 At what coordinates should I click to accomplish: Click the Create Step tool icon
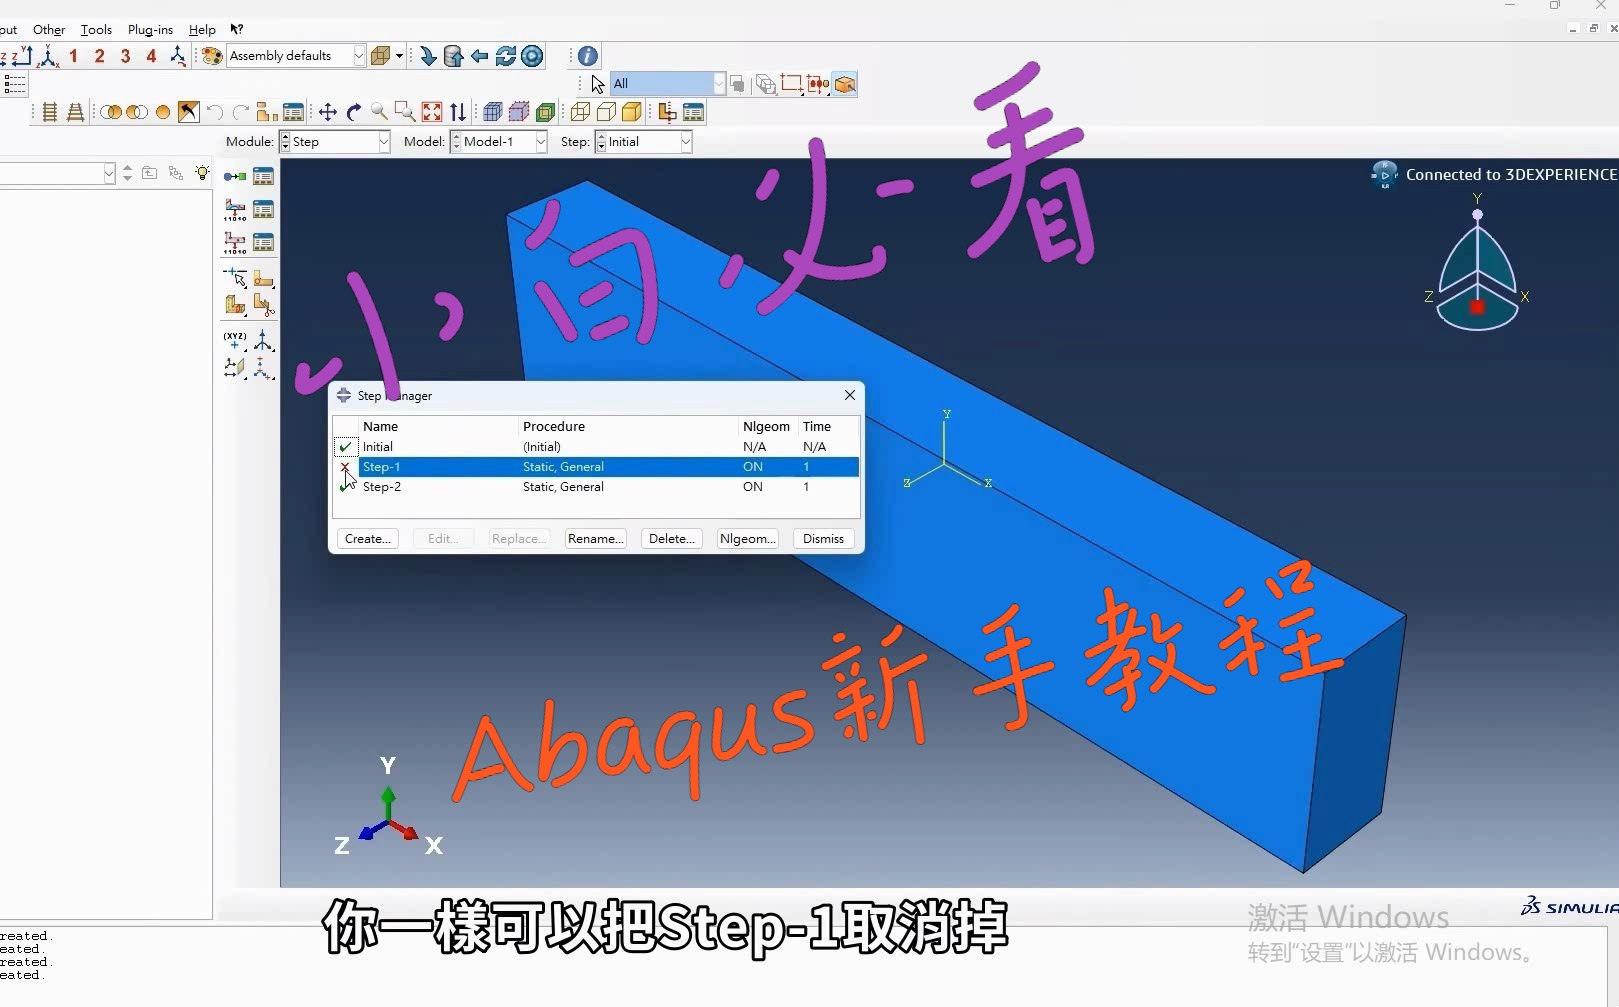(235, 176)
